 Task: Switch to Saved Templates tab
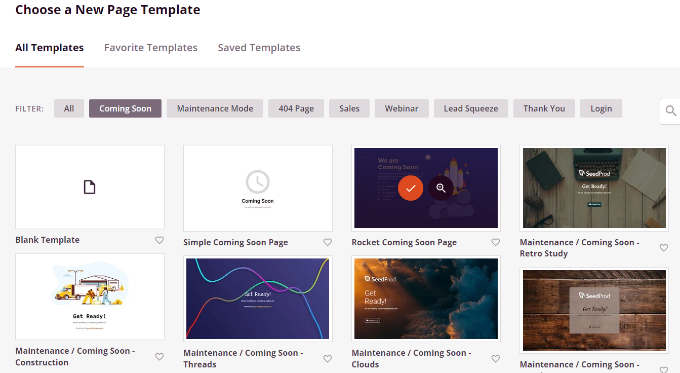(x=259, y=48)
